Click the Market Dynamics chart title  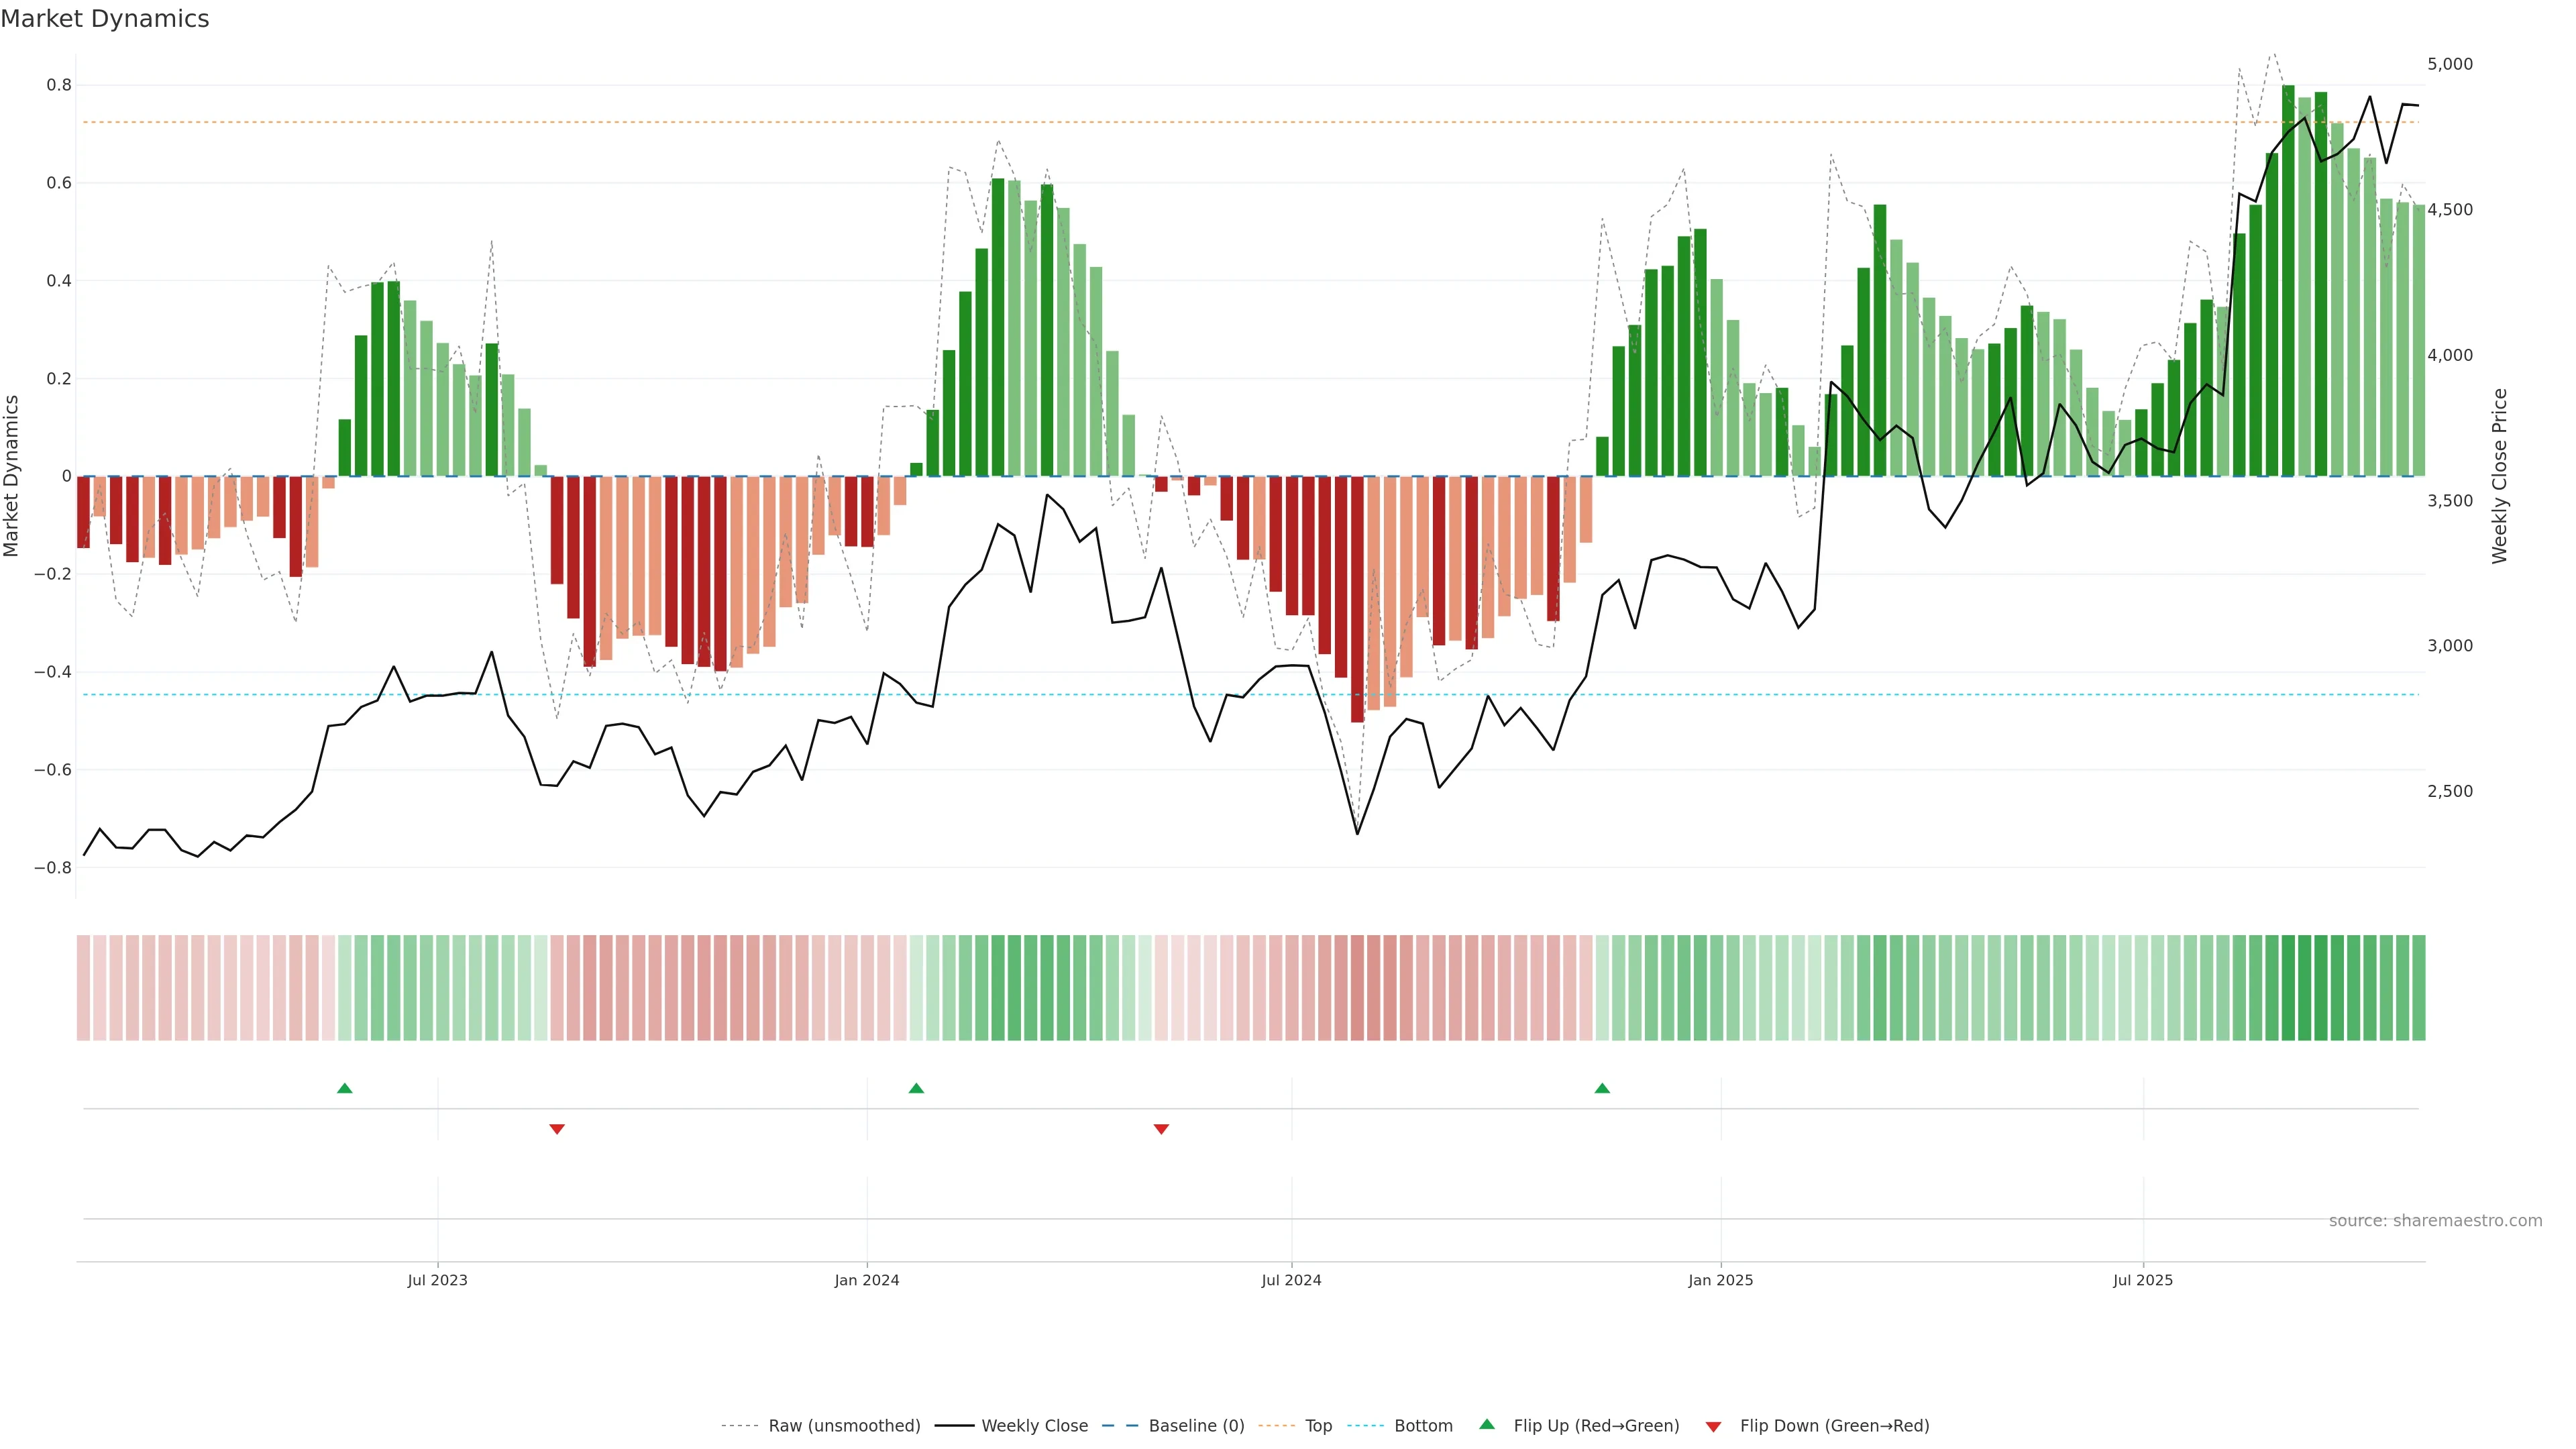(x=105, y=19)
